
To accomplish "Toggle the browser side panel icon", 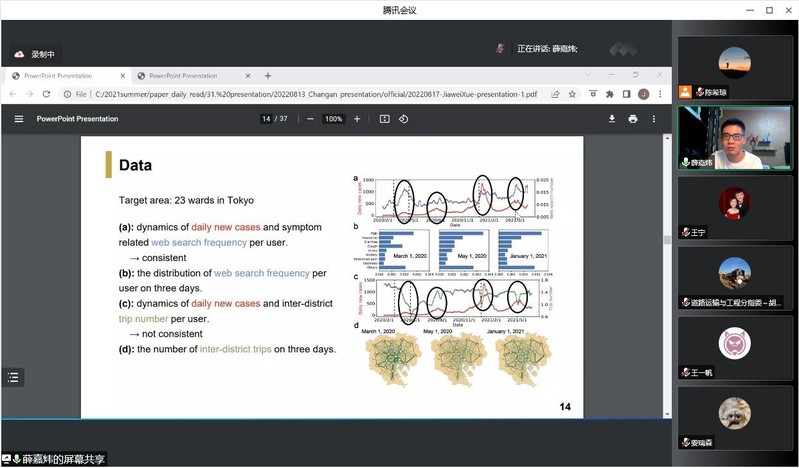I will point(626,94).
